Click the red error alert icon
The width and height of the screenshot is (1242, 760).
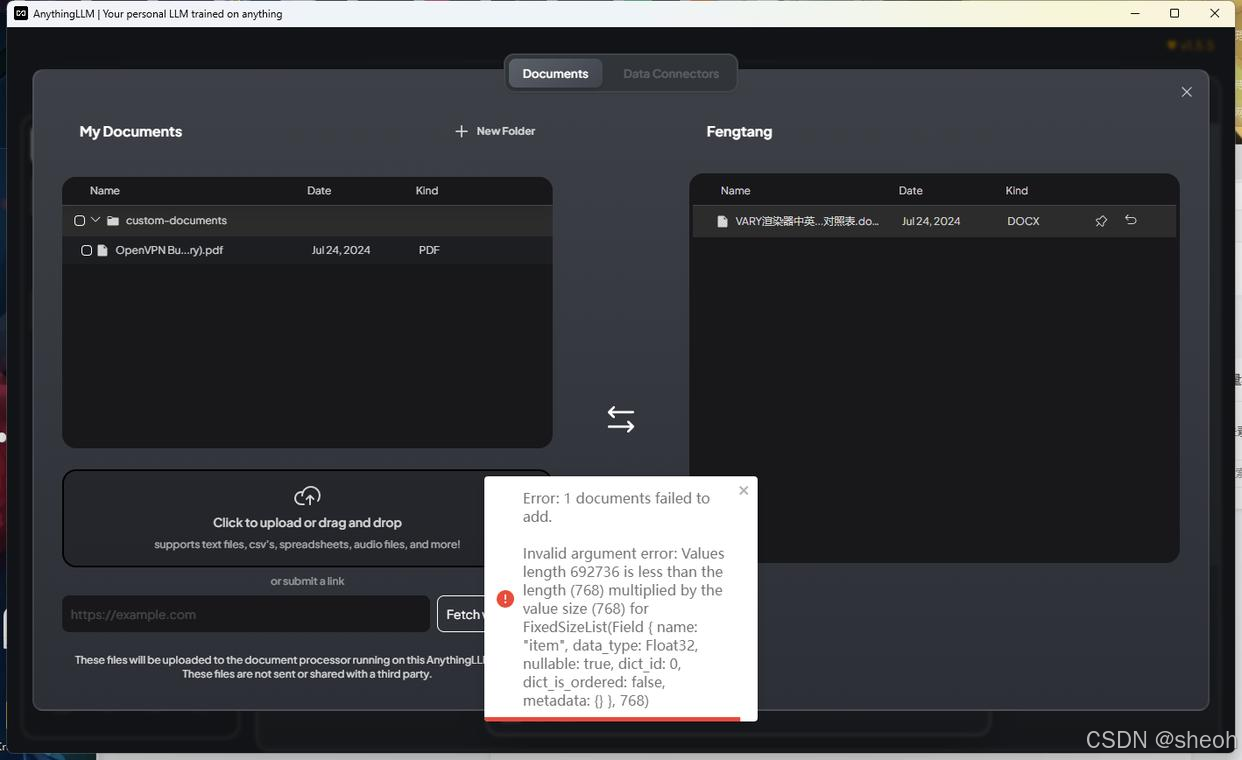505,599
